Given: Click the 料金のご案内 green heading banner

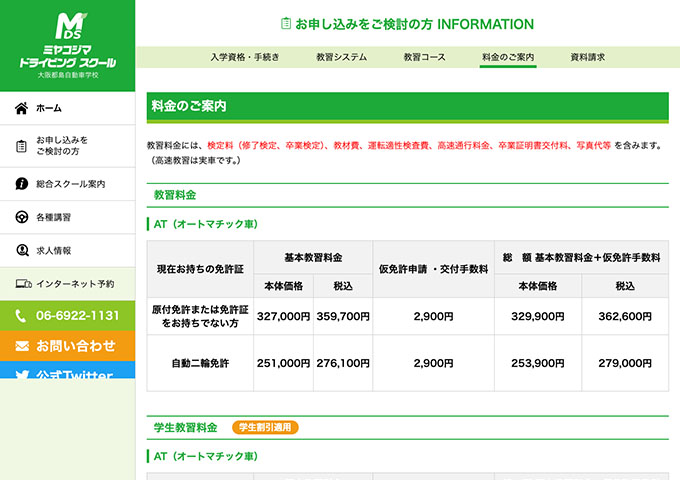Looking at the screenshot, I should click(x=408, y=107).
